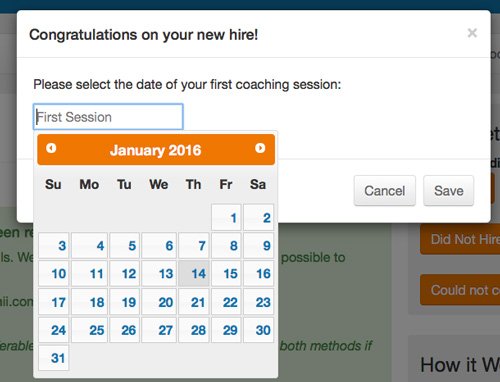The image size is (500, 382).
Task: Pick January 1 as session date
Action: tap(226, 218)
